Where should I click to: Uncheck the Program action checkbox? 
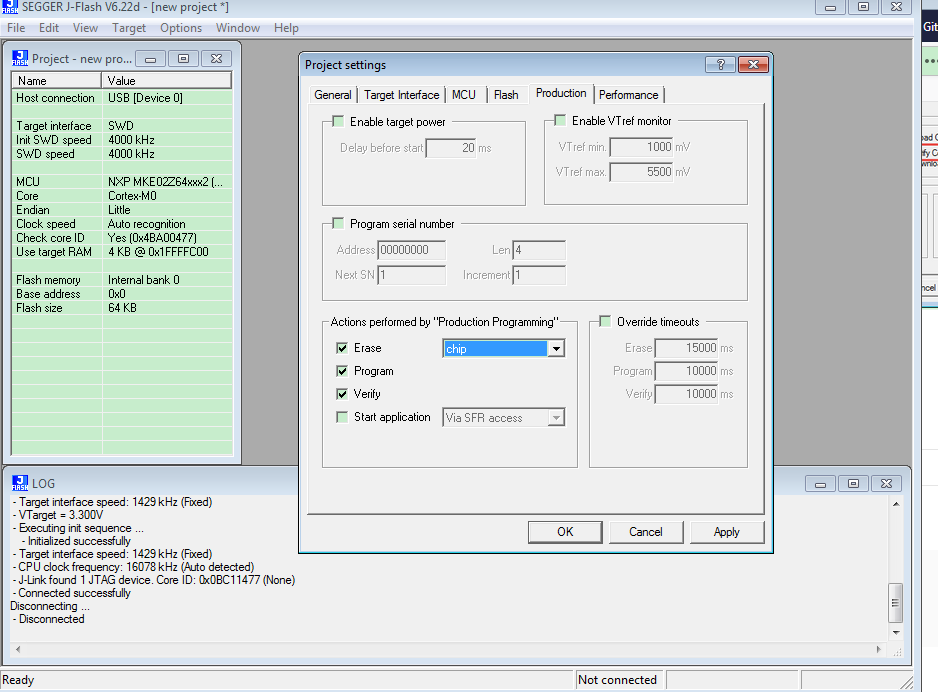coord(342,371)
